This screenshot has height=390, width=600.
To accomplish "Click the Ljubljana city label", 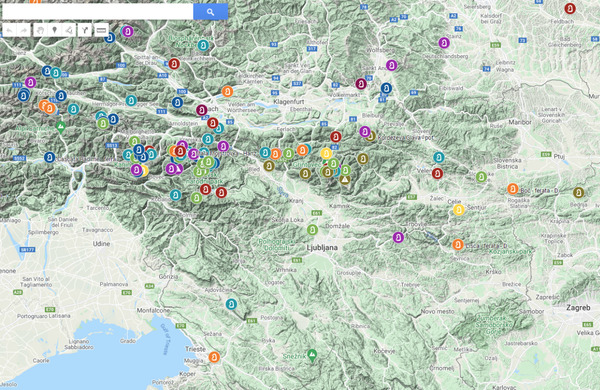I will click(322, 248).
